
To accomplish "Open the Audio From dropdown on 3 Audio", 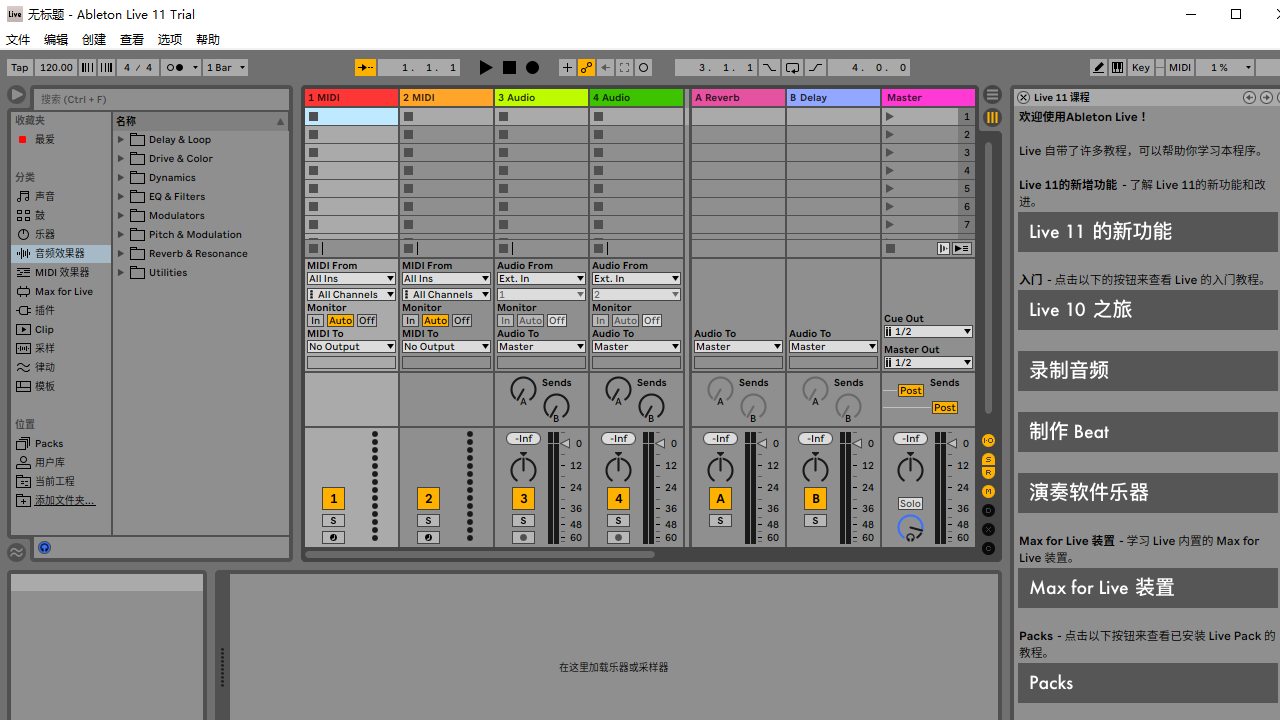I will (x=541, y=278).
